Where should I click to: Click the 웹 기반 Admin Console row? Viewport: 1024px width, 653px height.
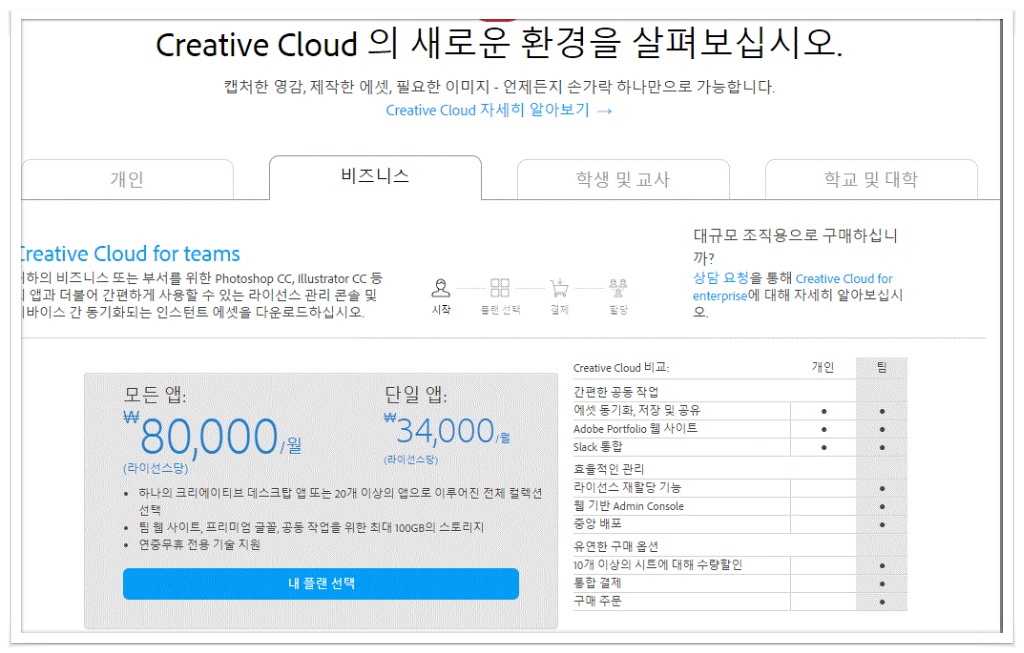pos(740,506)
